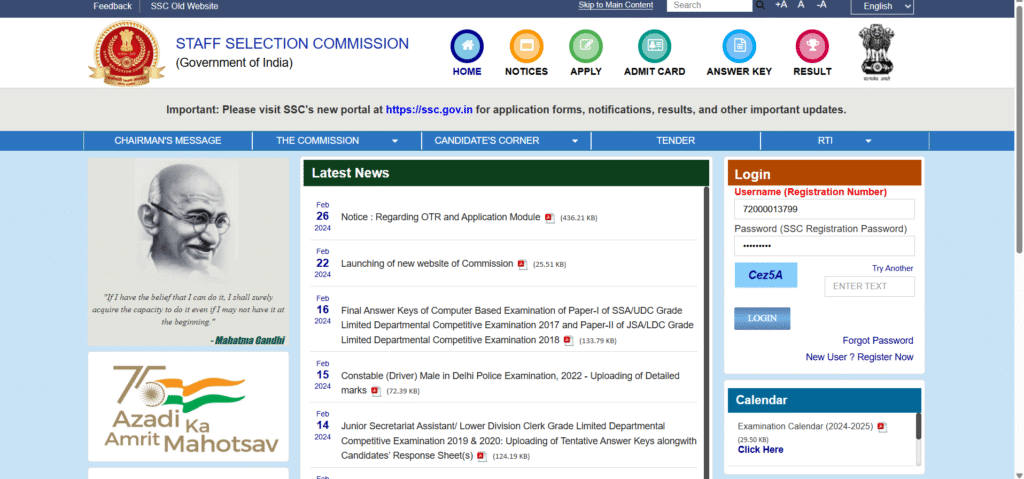The image size is (1024, 479).
Task: Click Calendar Click Here link
Action: coord(760,450)
